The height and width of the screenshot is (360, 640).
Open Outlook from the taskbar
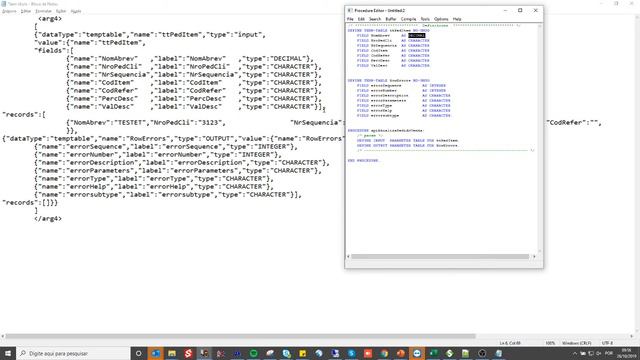(156, 353)
